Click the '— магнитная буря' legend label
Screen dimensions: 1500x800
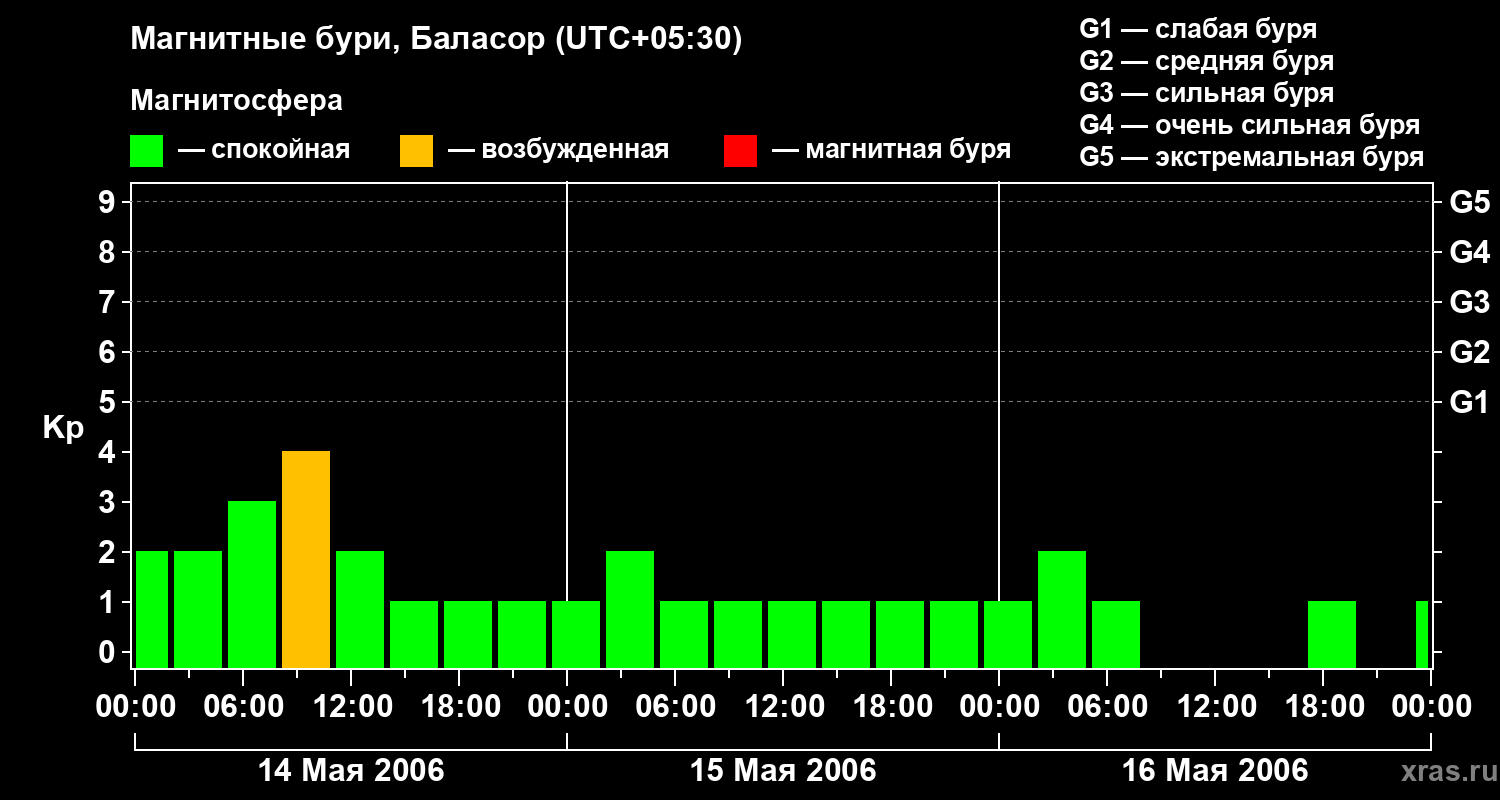click(892, 151)
